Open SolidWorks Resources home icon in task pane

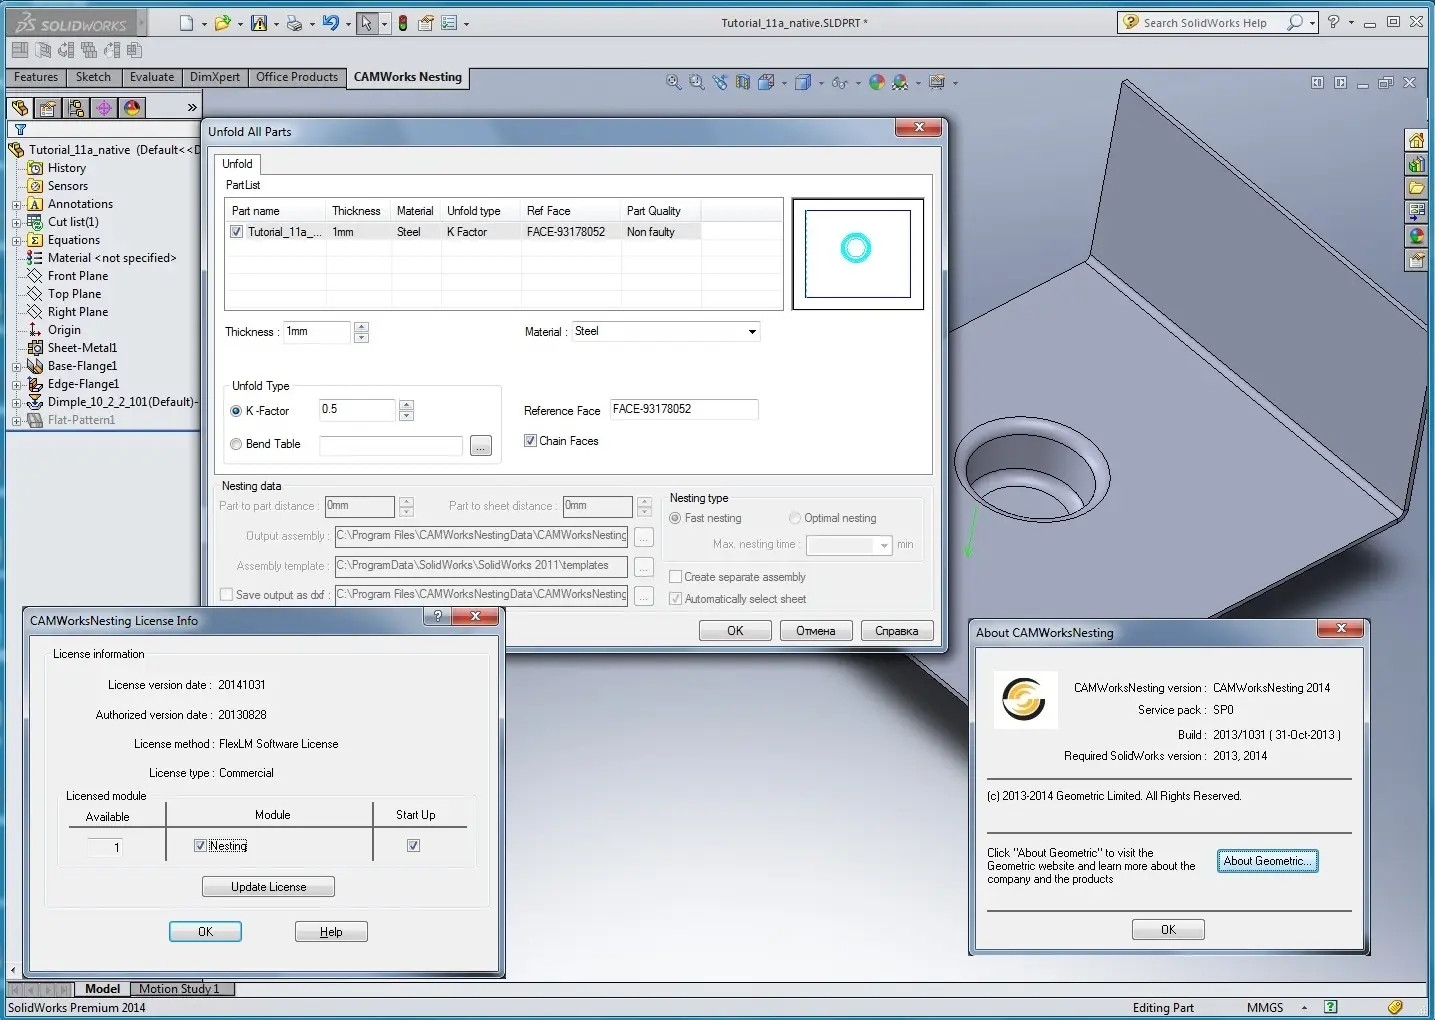(x=1416, y=140)
